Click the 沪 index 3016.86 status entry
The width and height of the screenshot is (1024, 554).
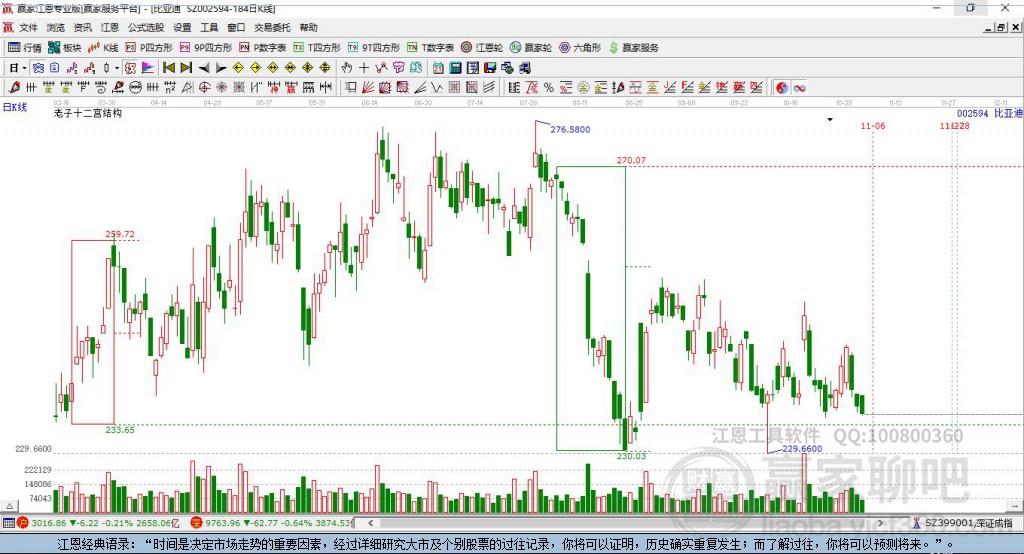(98, 523)
